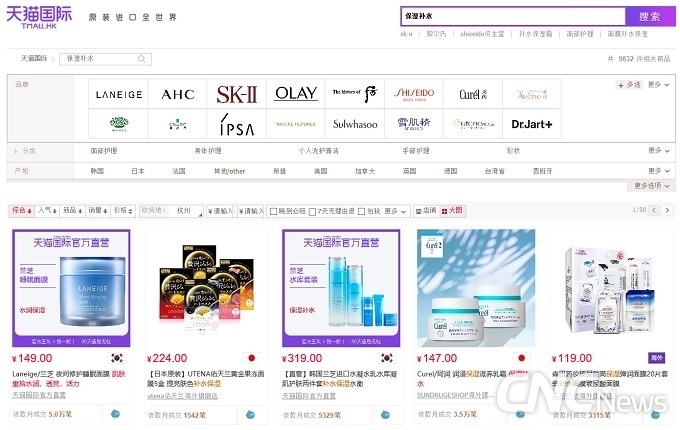The image size is (680, 430).
Task: Go to the previous results page arrow
Action: [x=654, y=211]
